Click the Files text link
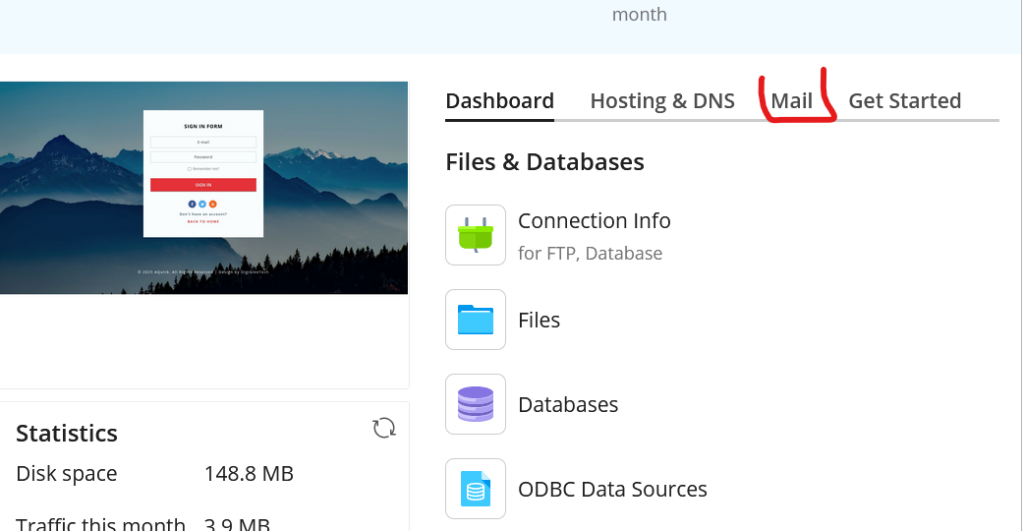Screen dimensions: 1024x531 539,320
